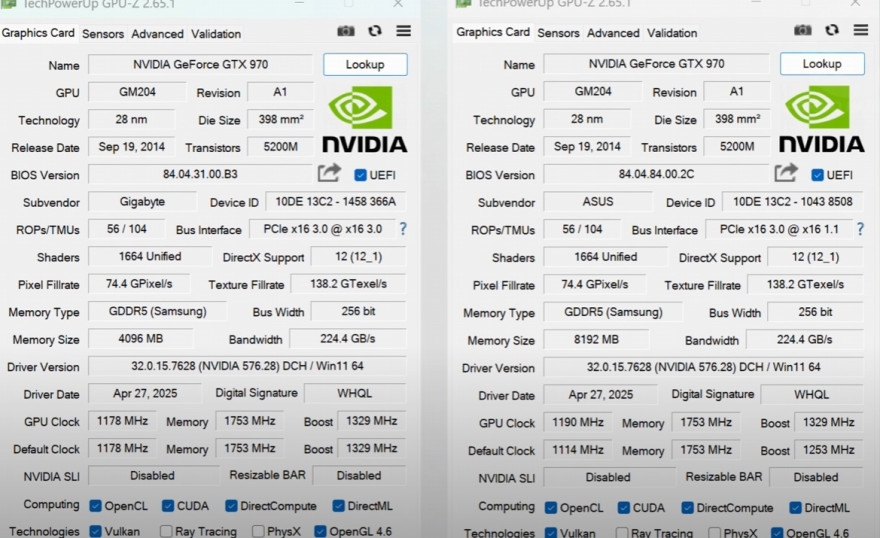Click the screenshot camera icon in left GPU-Z window

tap(346, 31)
